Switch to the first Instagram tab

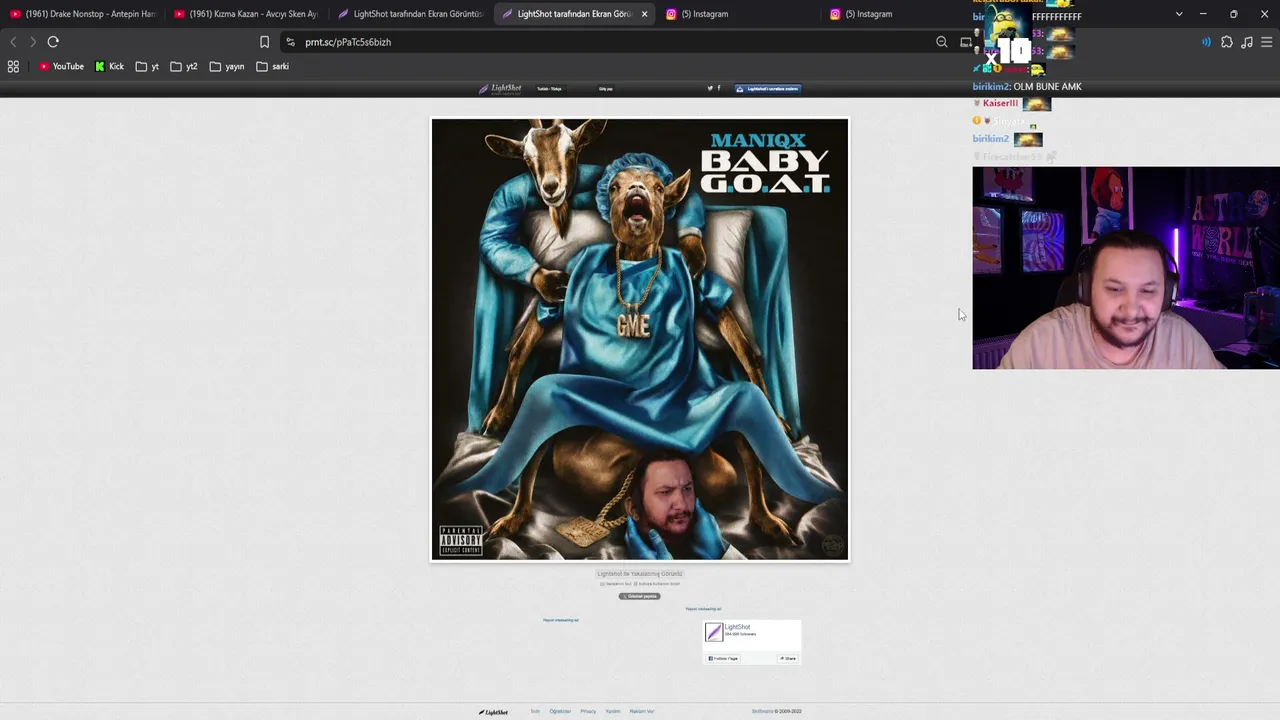click(x=738, y=14)
